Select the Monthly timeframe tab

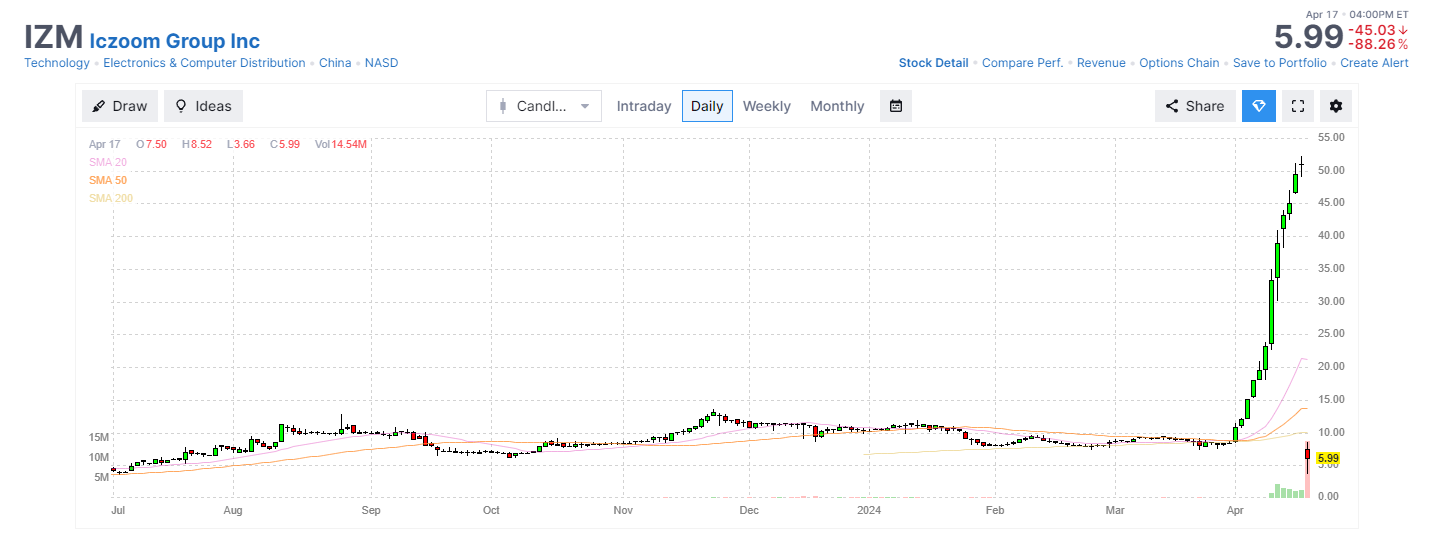click(x=837, y=106)
